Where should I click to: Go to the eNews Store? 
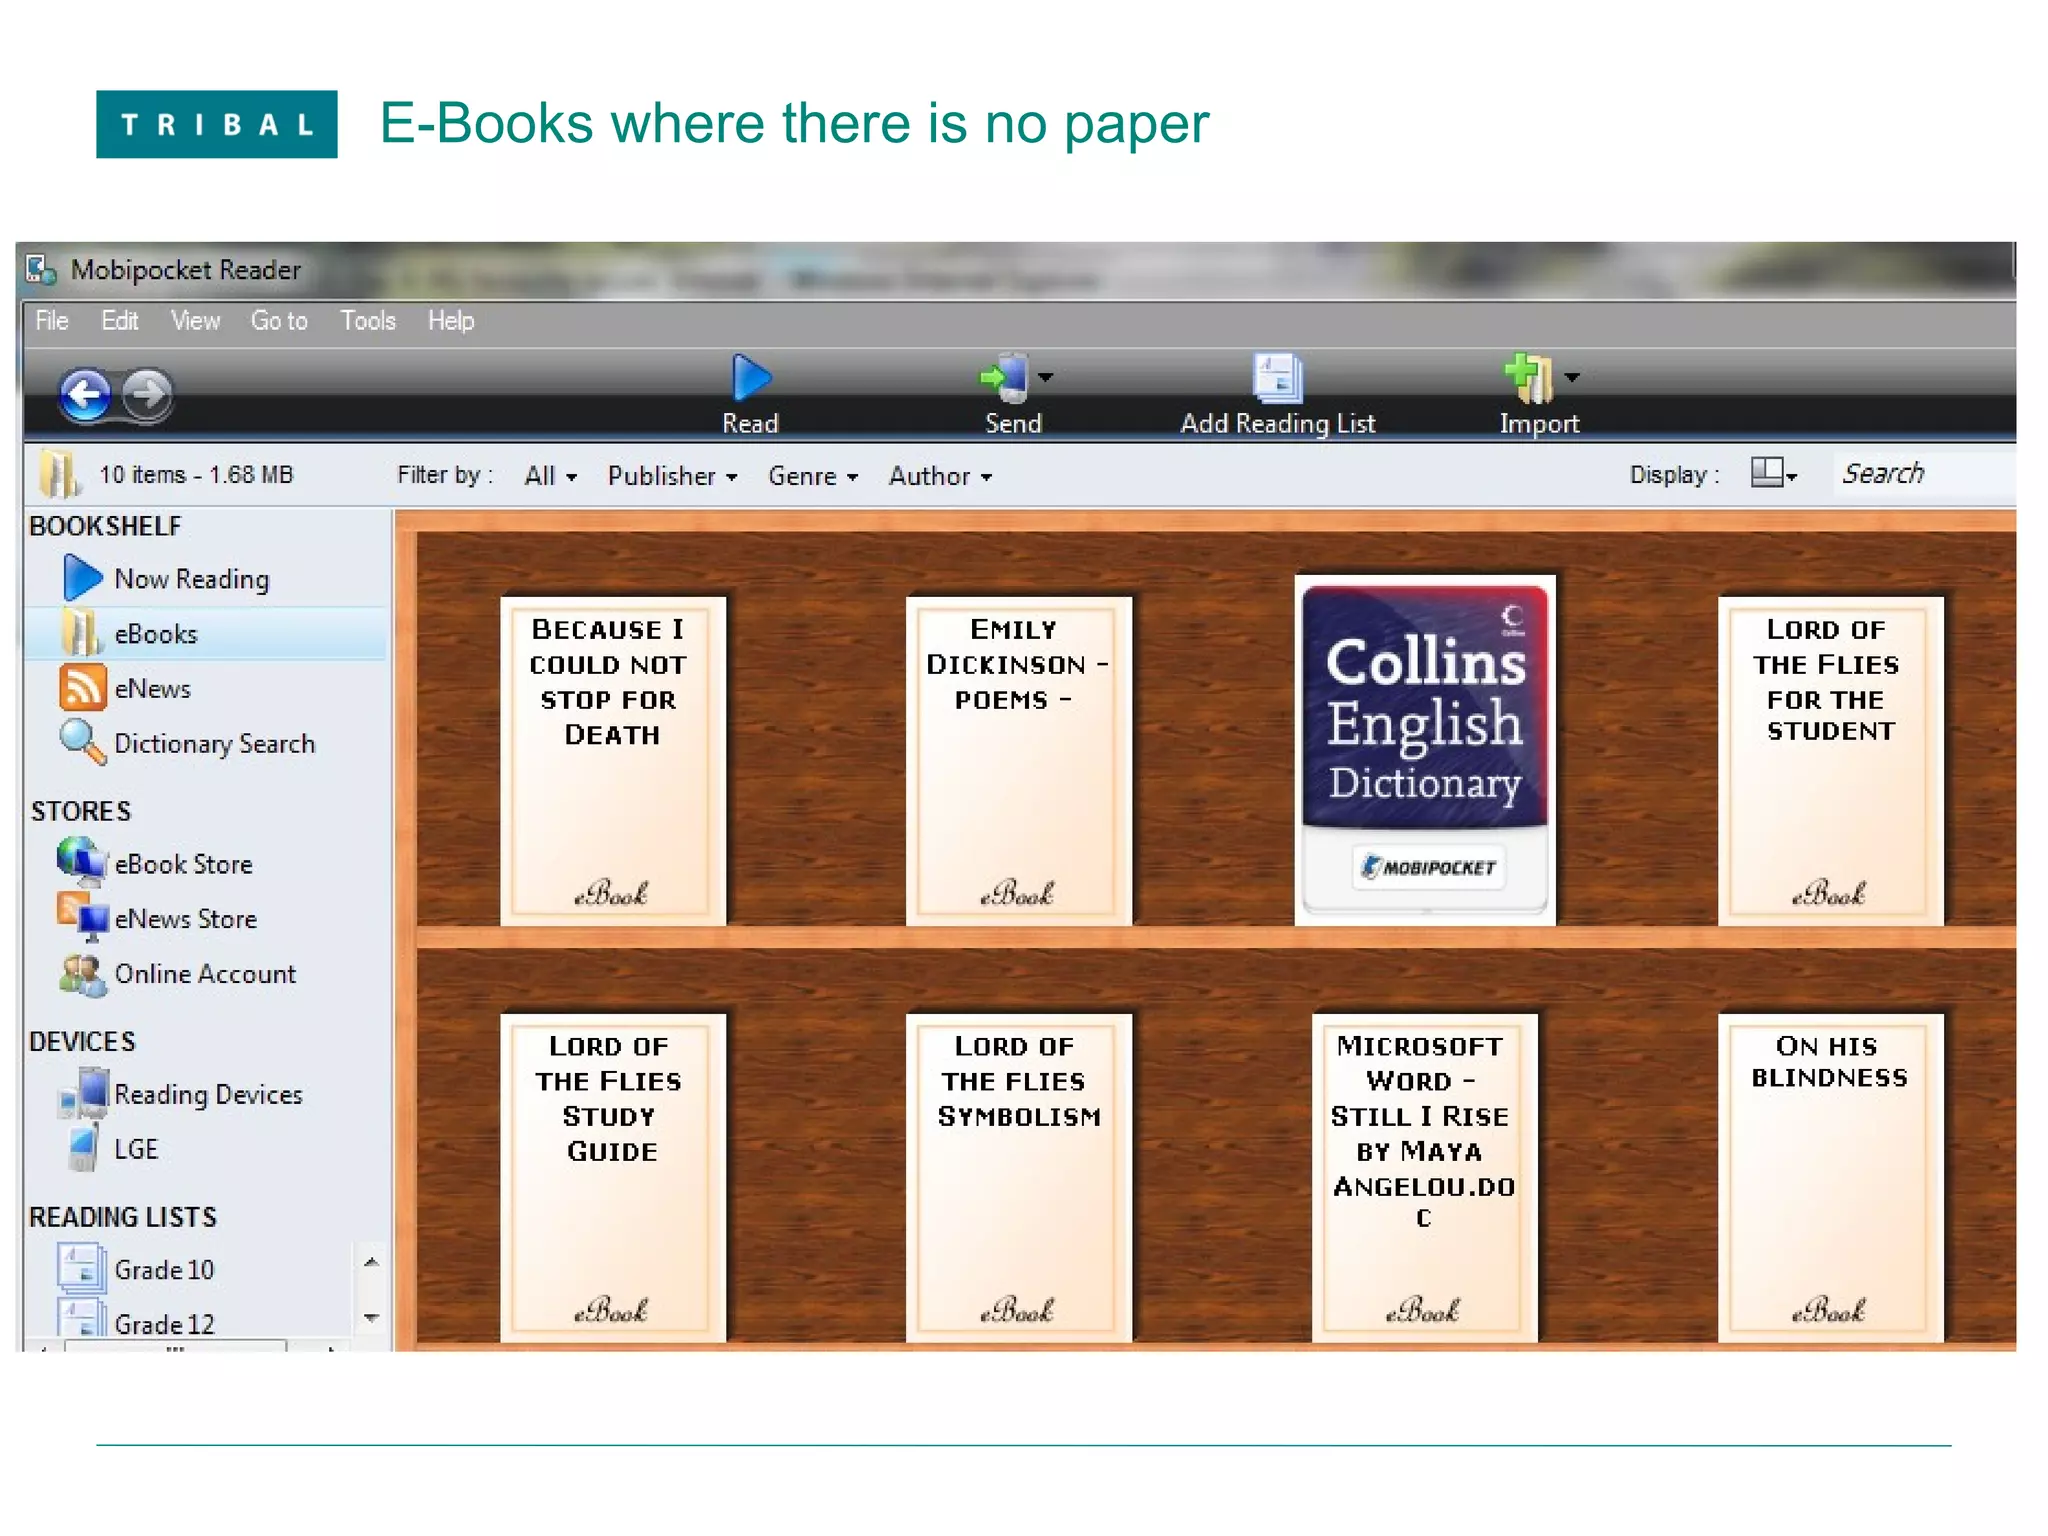[186, 919]
